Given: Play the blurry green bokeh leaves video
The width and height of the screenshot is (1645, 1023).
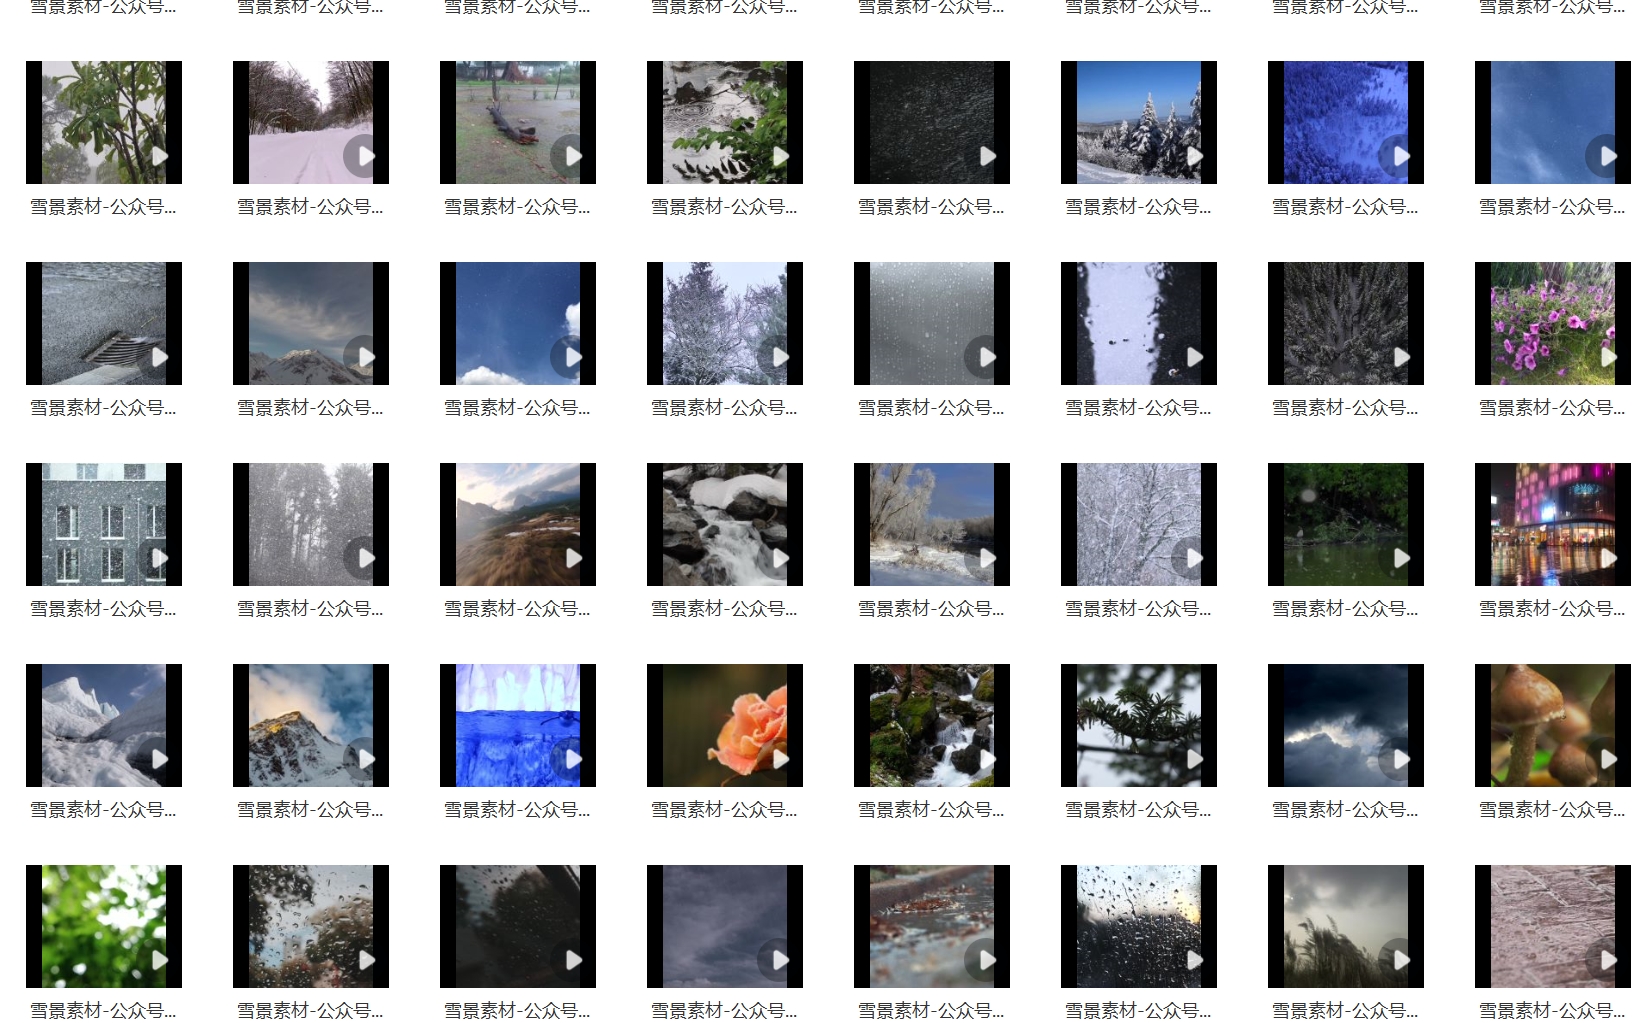Looking at the screenshot, I should 159,960.
